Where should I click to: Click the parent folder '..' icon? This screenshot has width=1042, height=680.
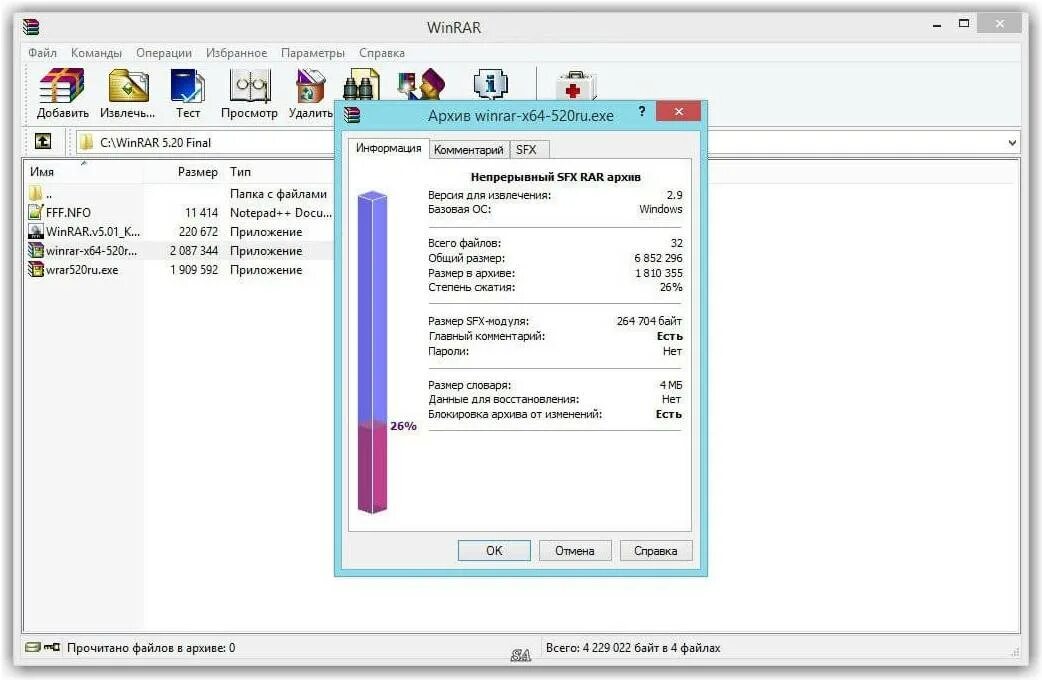tap(35, 193)
